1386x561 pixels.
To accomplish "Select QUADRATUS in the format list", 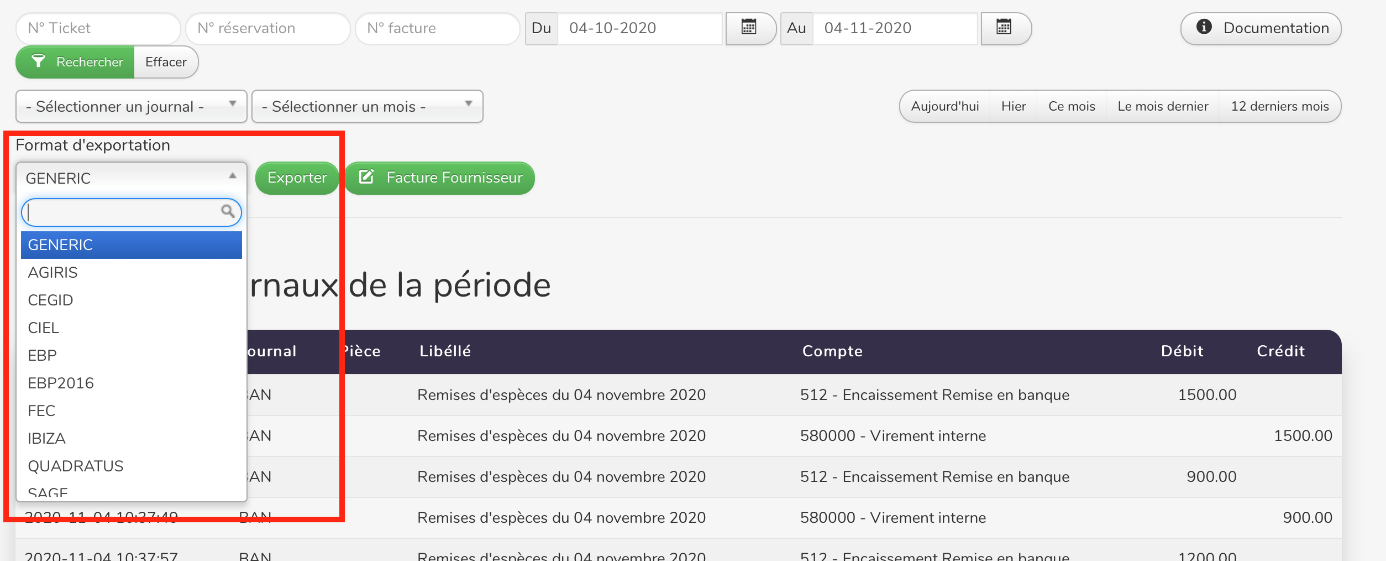I will tap(76, 466).
